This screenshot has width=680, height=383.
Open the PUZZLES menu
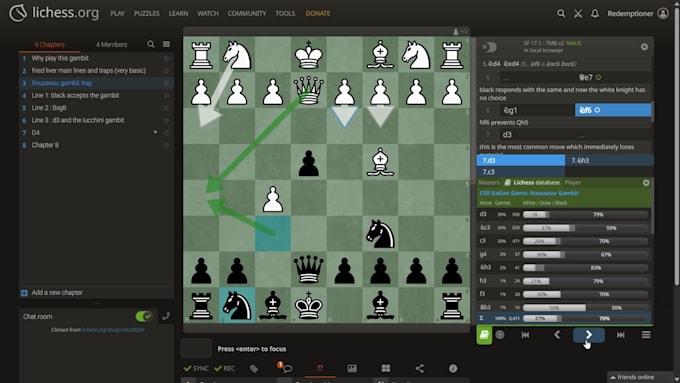(x=147, y=13)
